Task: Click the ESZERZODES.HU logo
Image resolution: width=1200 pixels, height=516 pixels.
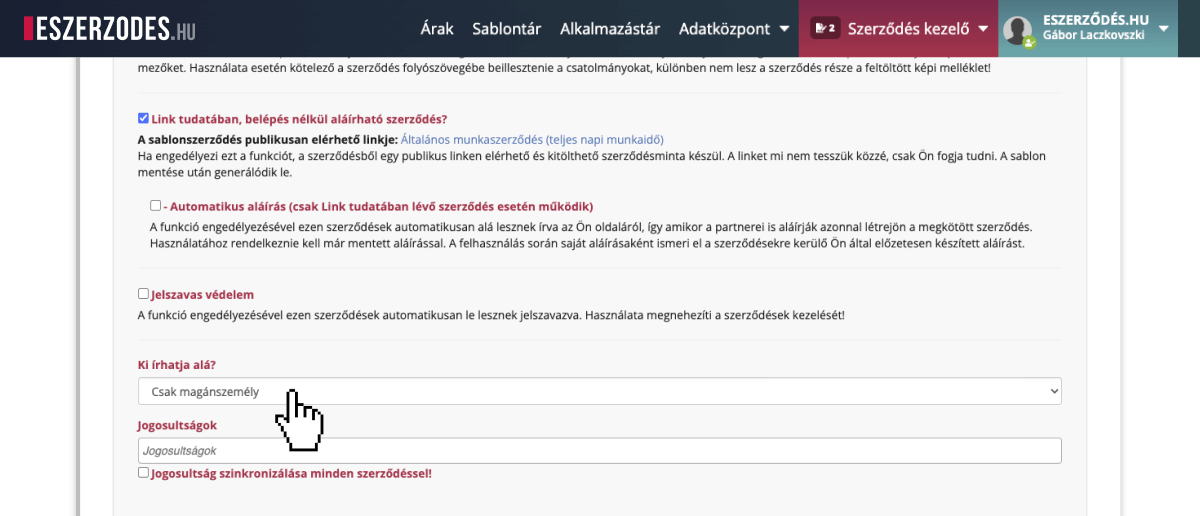Action: click(110, 28)
